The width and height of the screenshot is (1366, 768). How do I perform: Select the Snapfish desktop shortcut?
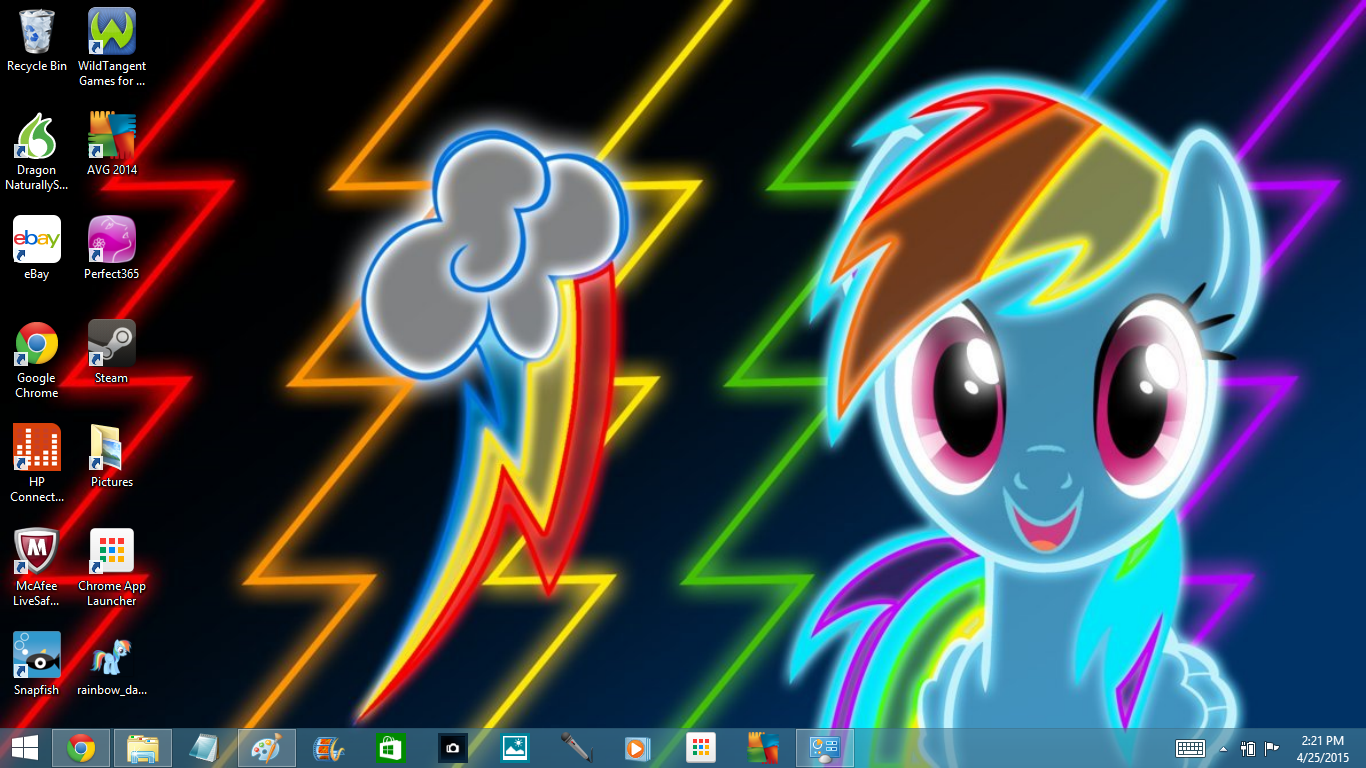coord(37,664)
